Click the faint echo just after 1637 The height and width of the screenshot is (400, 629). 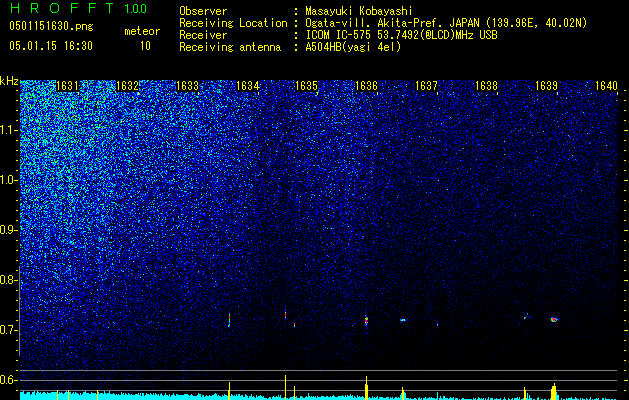(x=437, y=324)
